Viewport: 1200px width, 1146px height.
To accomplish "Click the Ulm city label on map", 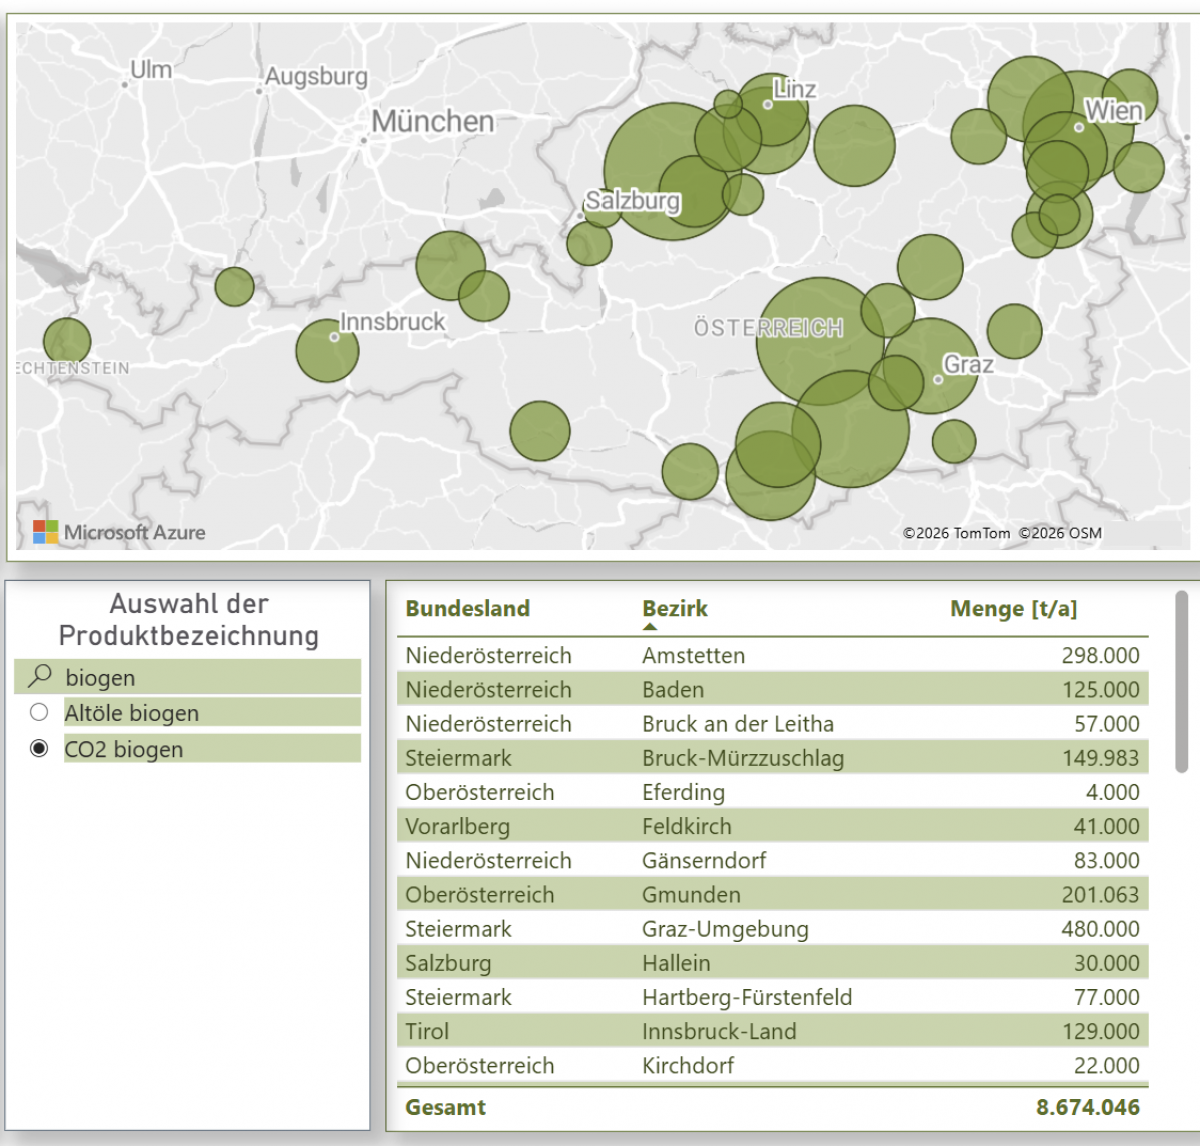I will point(151,70).
